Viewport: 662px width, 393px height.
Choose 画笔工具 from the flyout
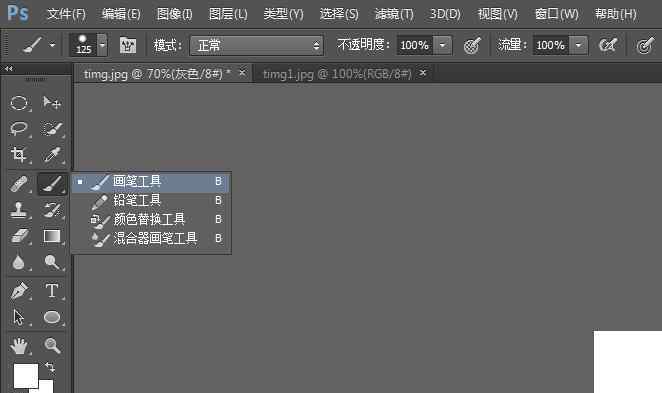151,182
